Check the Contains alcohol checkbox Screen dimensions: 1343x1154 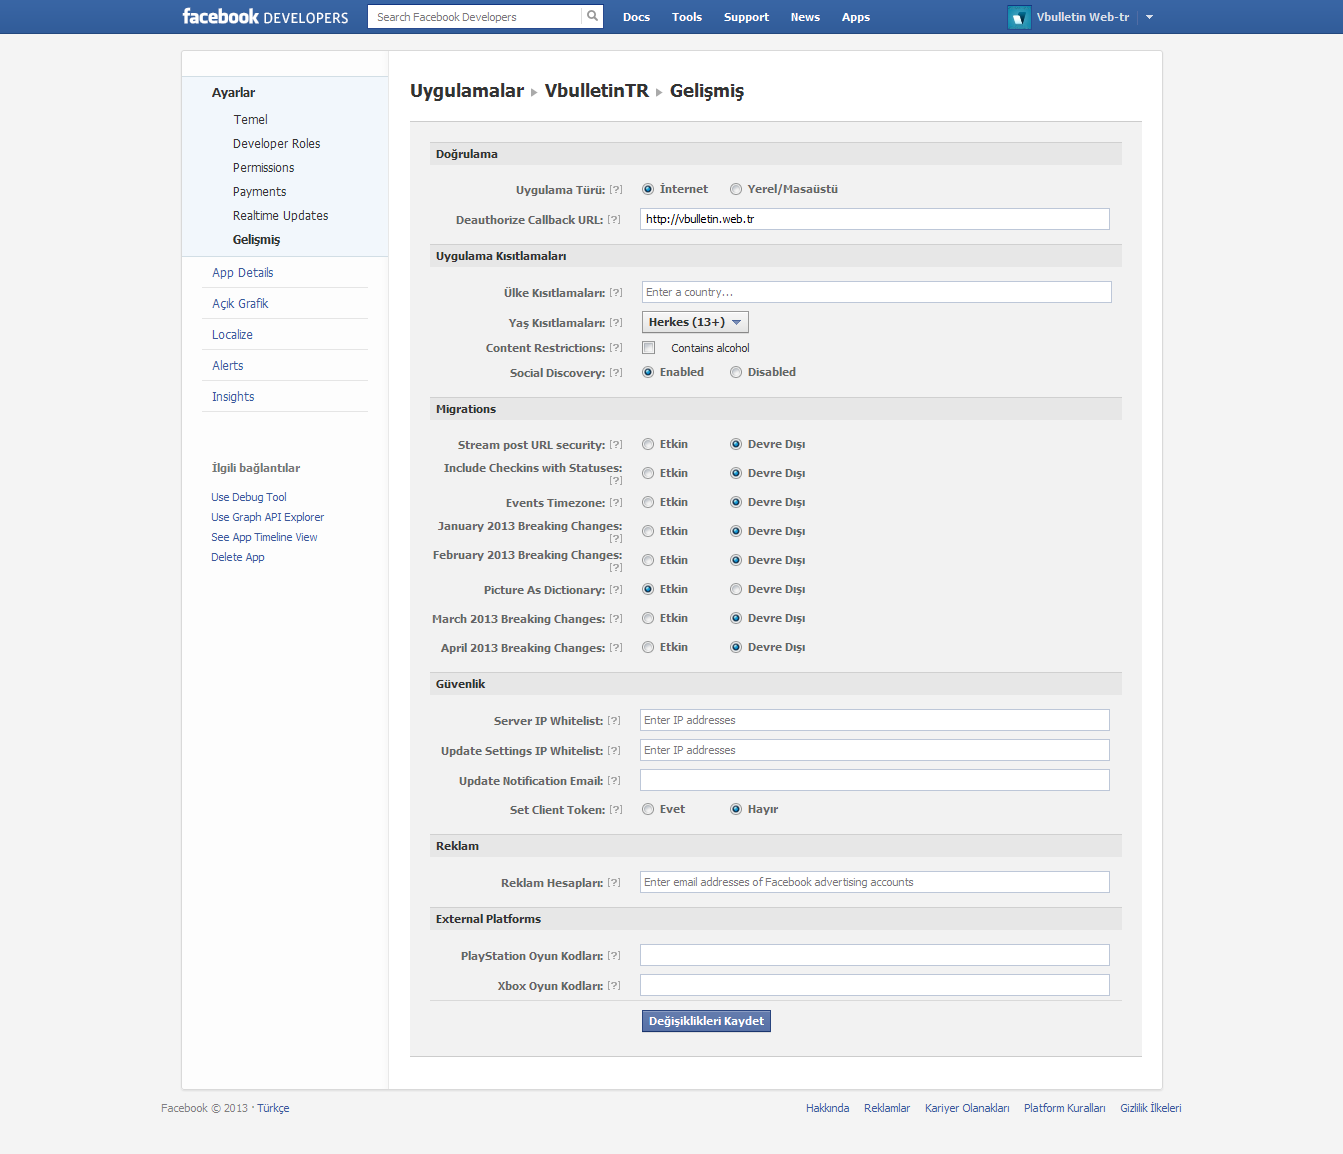click(x=649, y=348)
